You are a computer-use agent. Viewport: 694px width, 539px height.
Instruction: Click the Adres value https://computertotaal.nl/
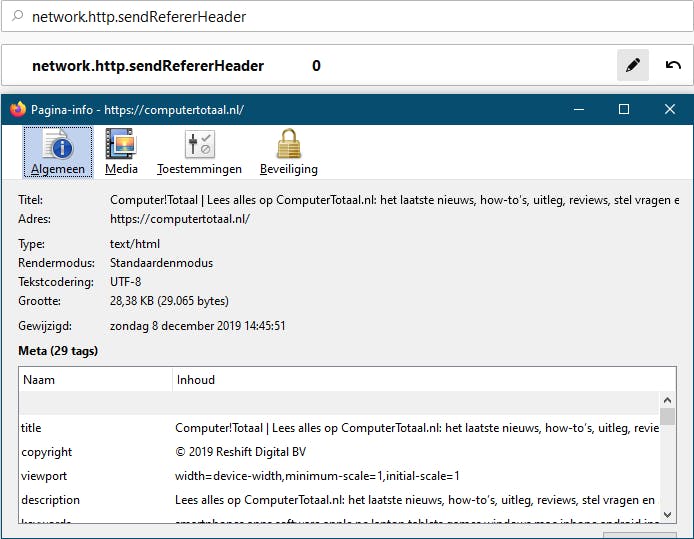(x=180, y=219)
